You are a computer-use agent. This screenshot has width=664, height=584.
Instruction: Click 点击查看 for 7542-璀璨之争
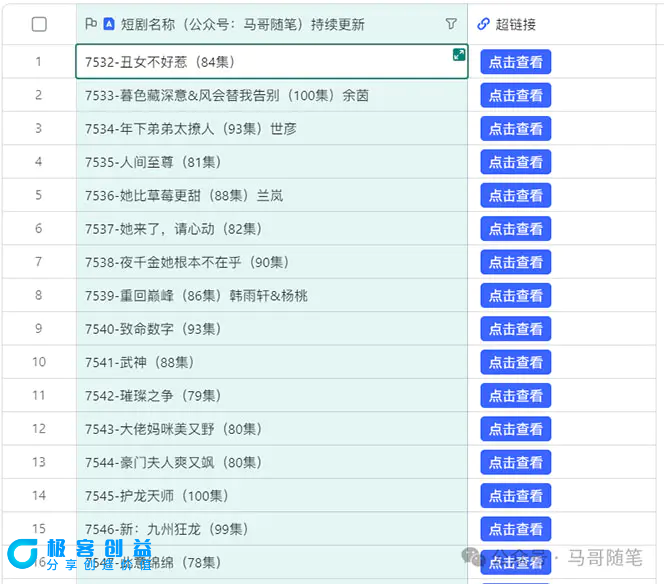coord(515,396)
